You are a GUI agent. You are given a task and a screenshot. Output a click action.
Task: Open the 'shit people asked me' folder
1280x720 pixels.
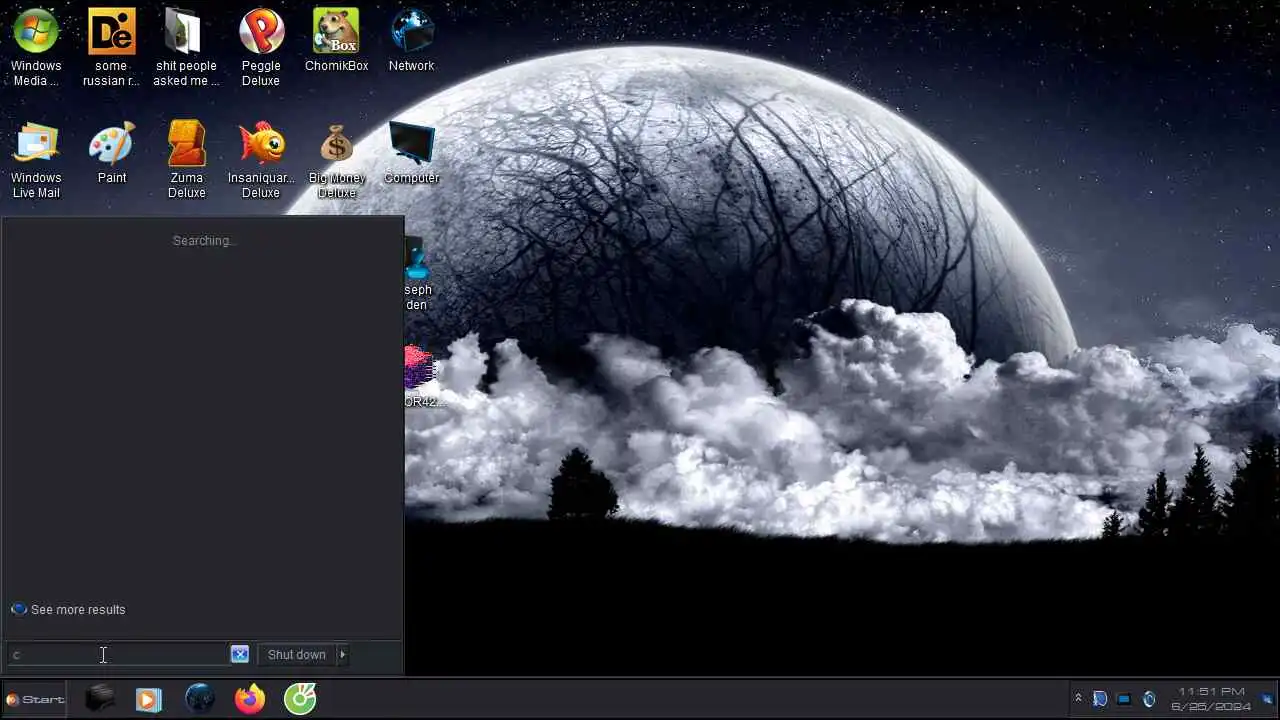[186, 47]
